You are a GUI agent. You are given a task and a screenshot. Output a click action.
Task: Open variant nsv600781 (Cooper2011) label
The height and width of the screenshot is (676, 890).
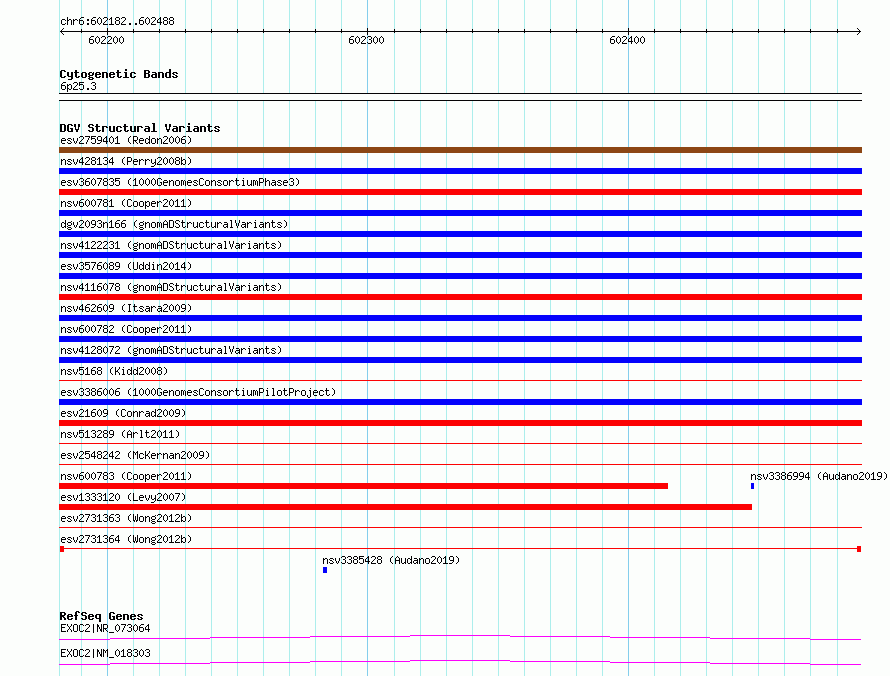[x=126, y=203]
